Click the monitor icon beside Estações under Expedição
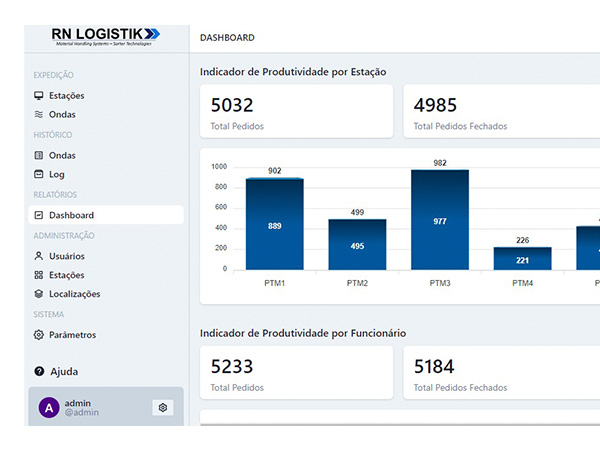This screenshot has height=450, width=600. point(39,95)
